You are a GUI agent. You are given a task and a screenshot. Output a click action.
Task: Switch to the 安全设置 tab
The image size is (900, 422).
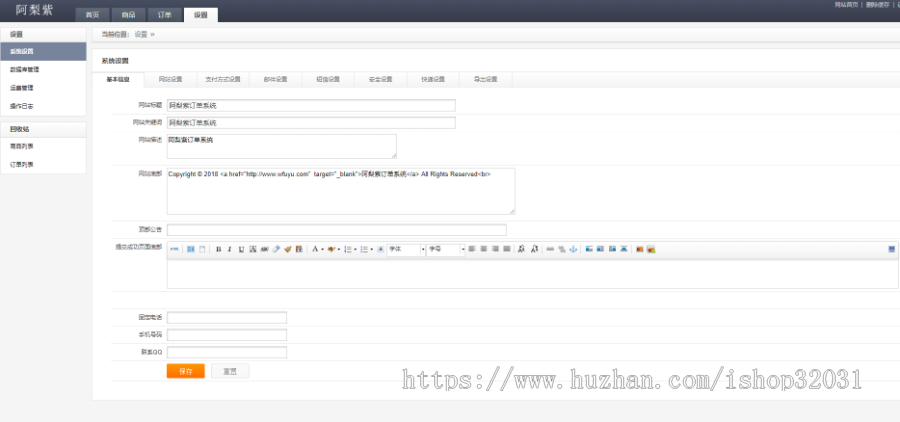coord(381,79)
